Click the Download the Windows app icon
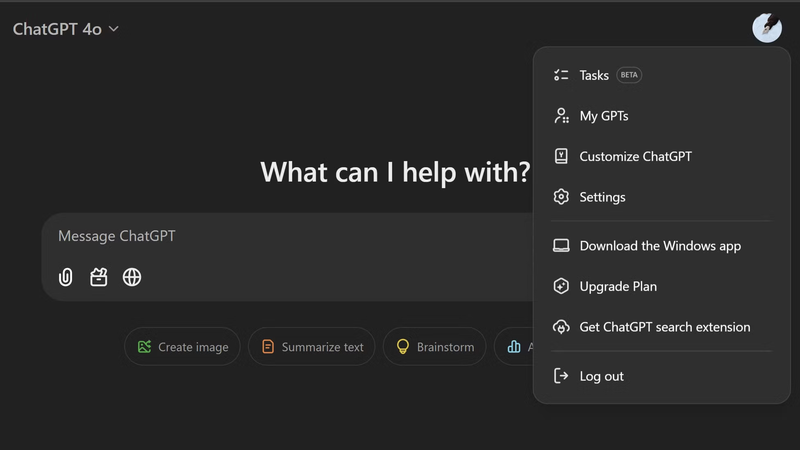 (561, 246)
